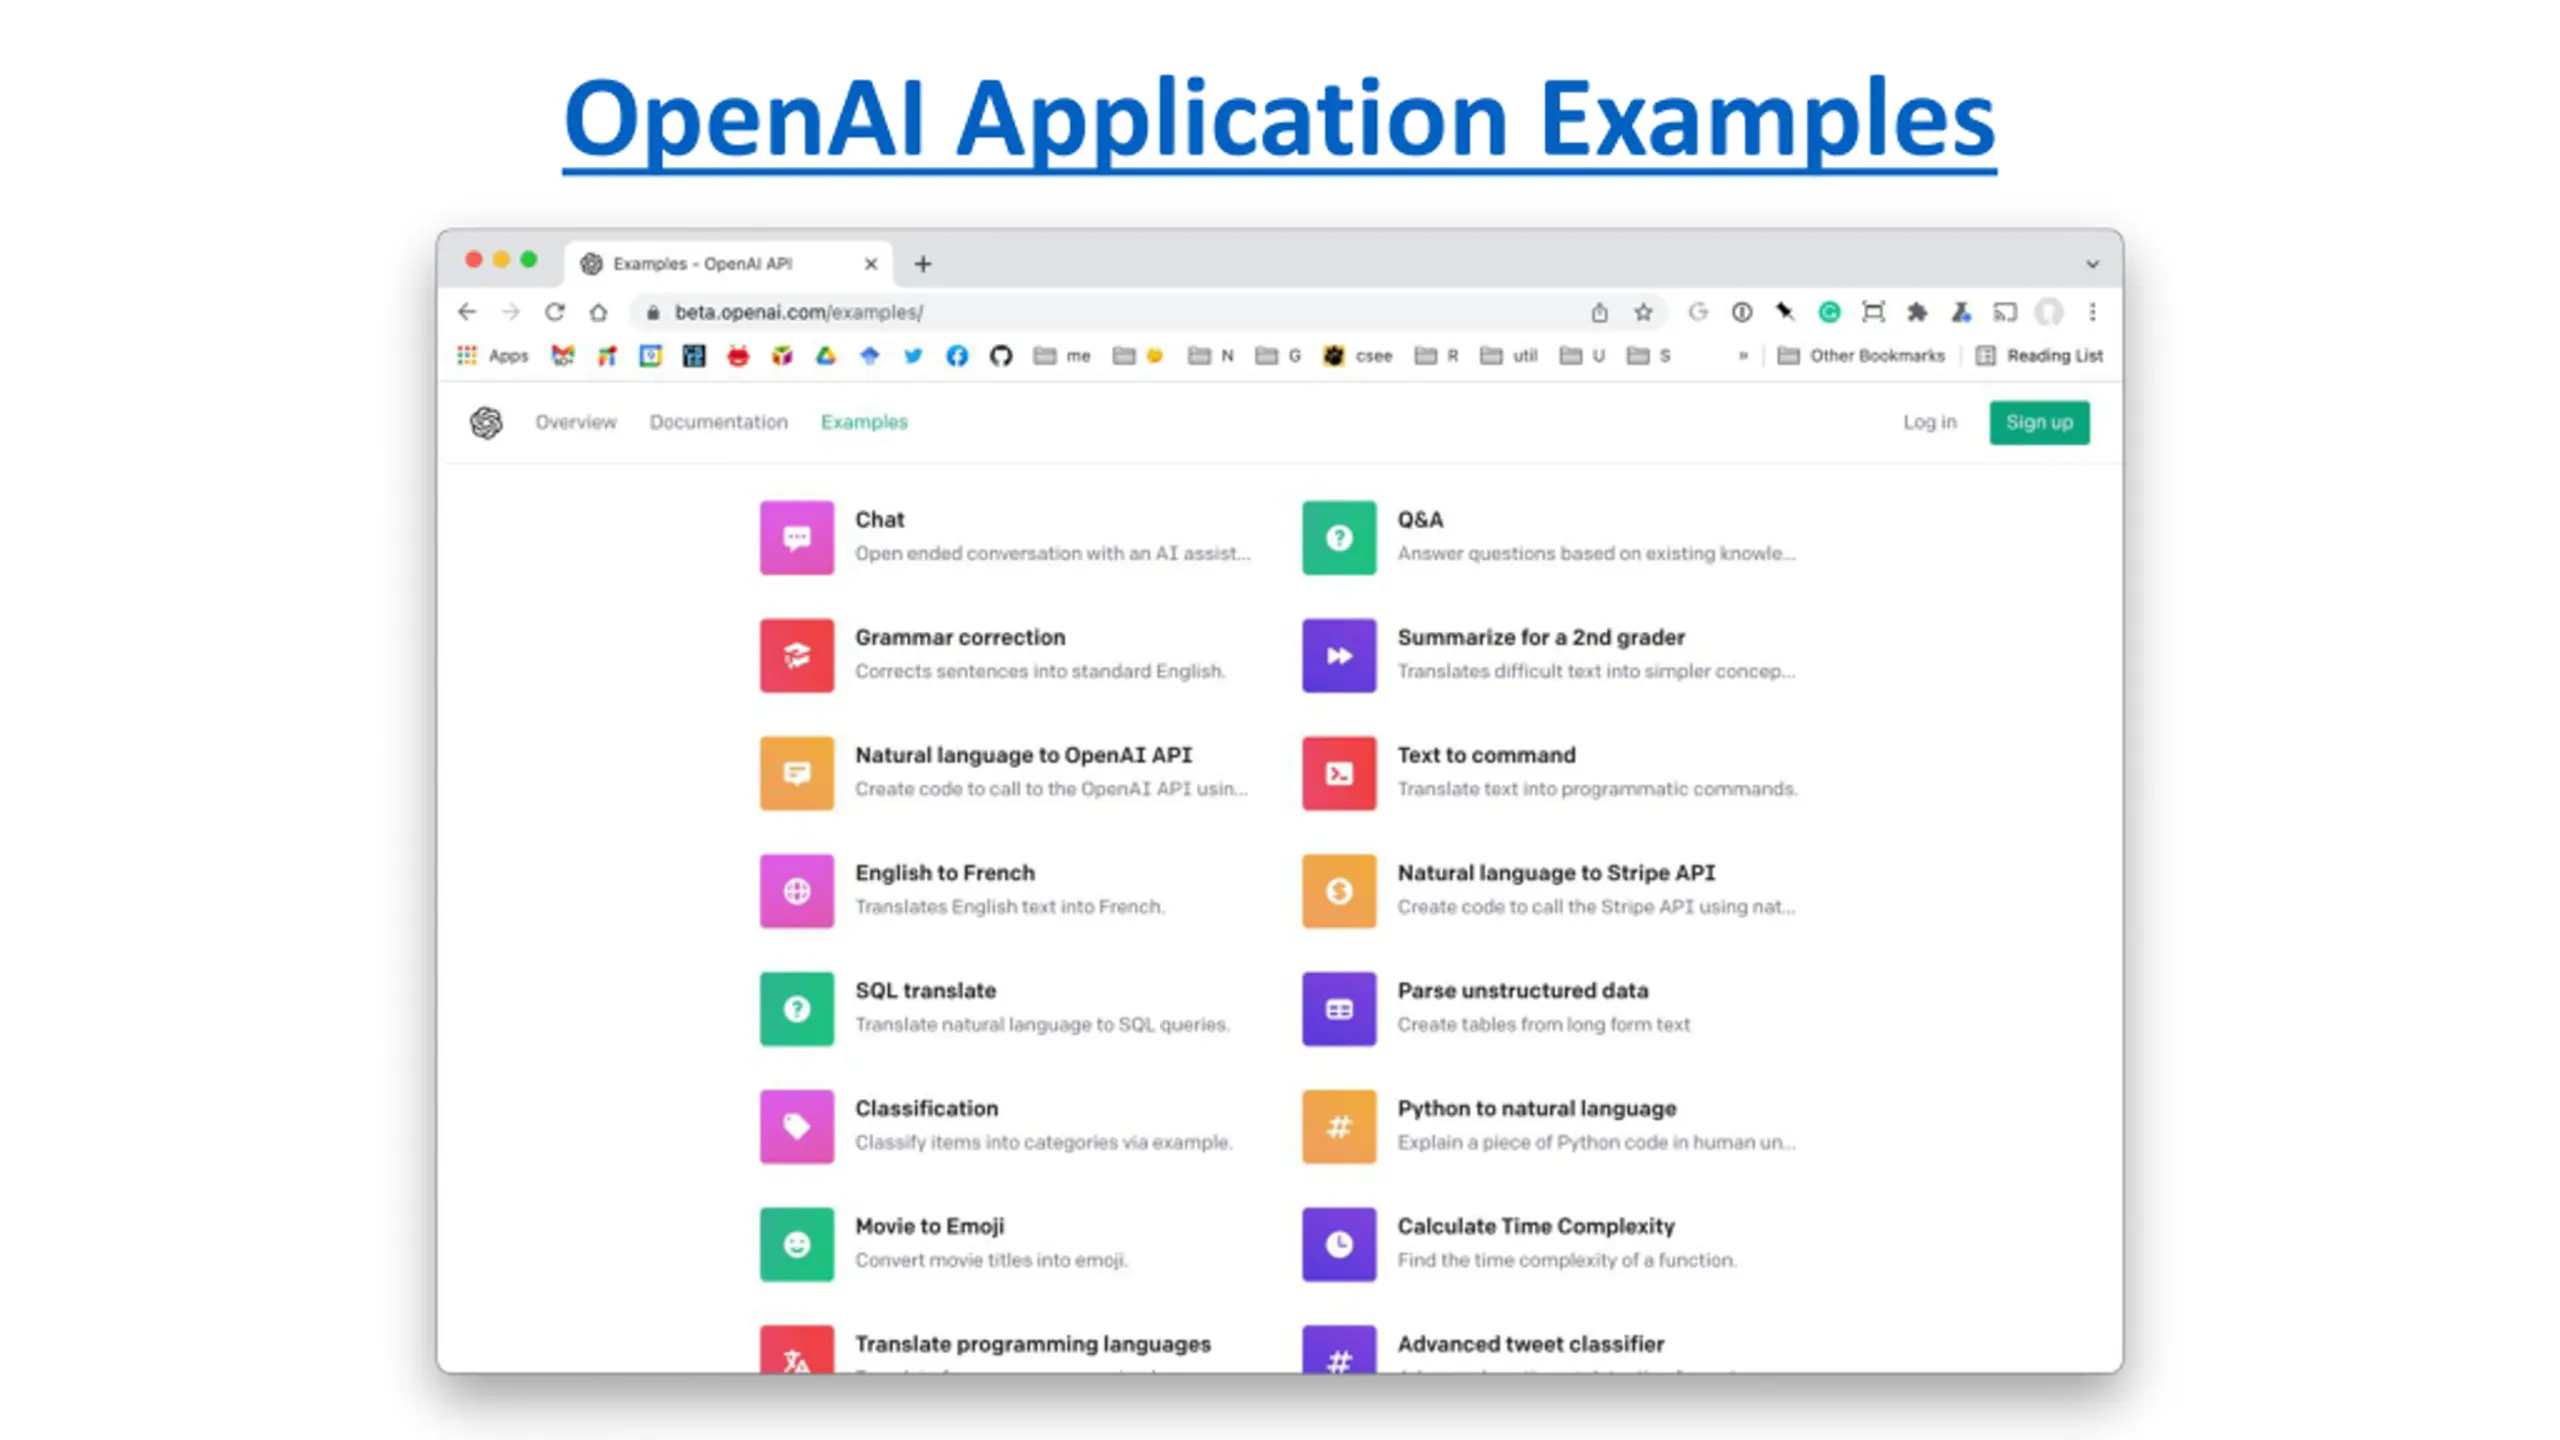The image size is (2560, 1440).
Task: Select the Examples nav tab
Action: pos(864,422)
